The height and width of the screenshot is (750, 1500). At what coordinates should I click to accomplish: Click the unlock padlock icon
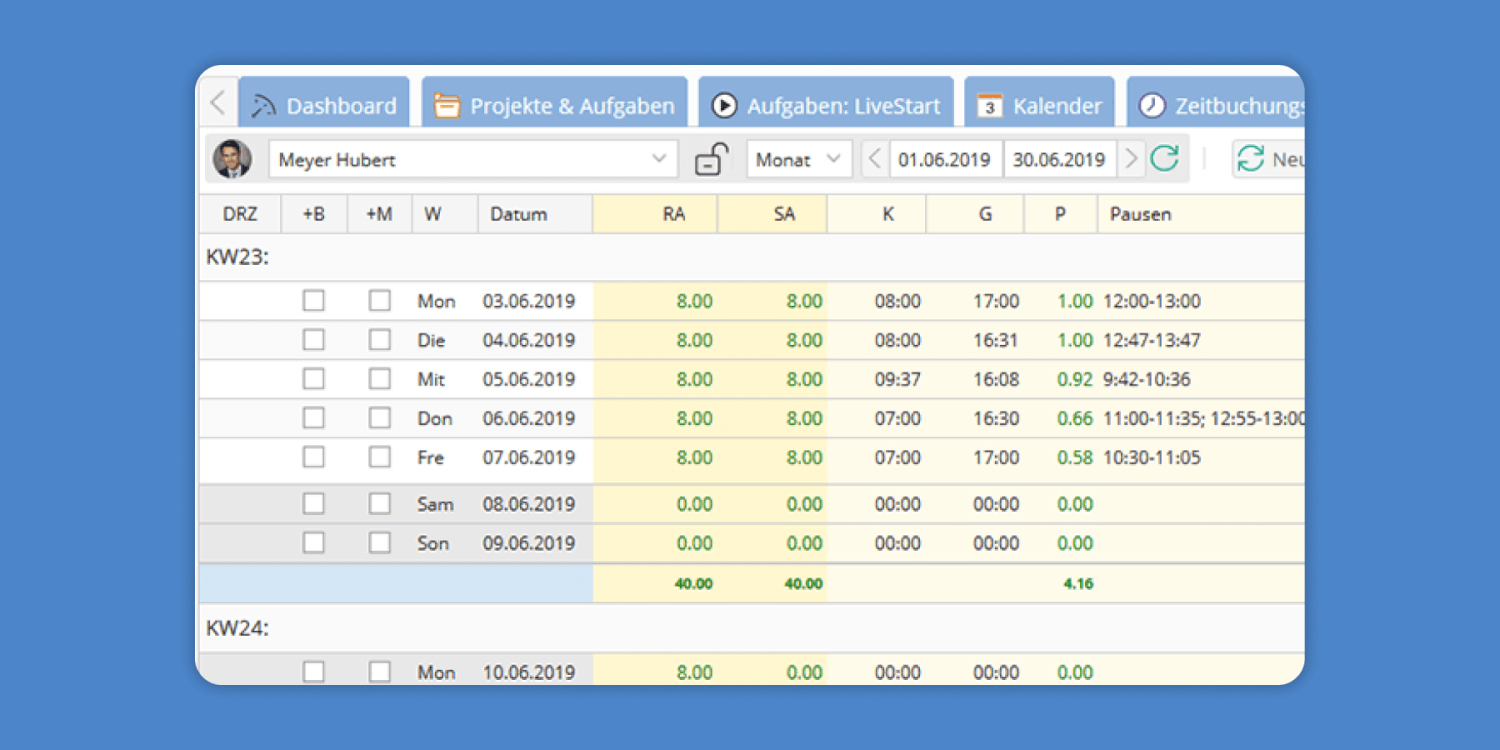coord(711,159)
